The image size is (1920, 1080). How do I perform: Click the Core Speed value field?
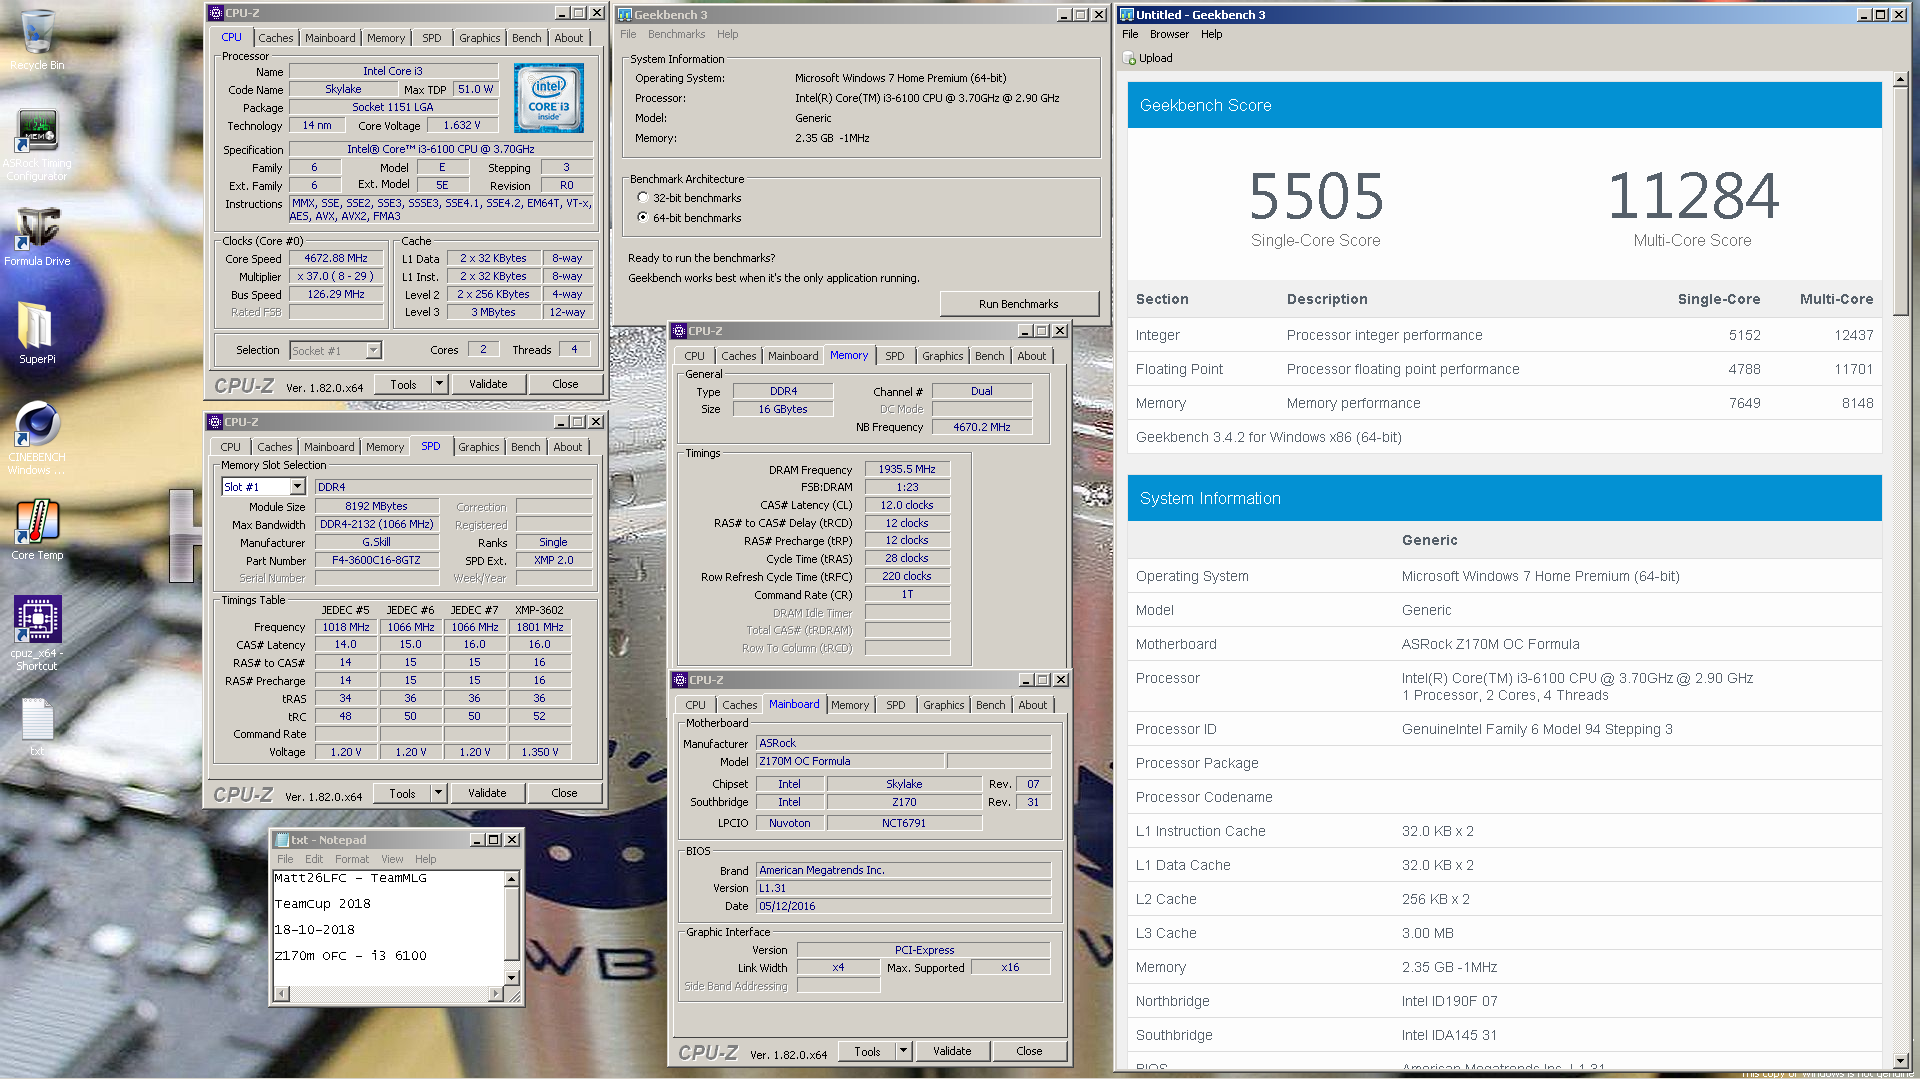pyautogui.click(x=336, y=258)
